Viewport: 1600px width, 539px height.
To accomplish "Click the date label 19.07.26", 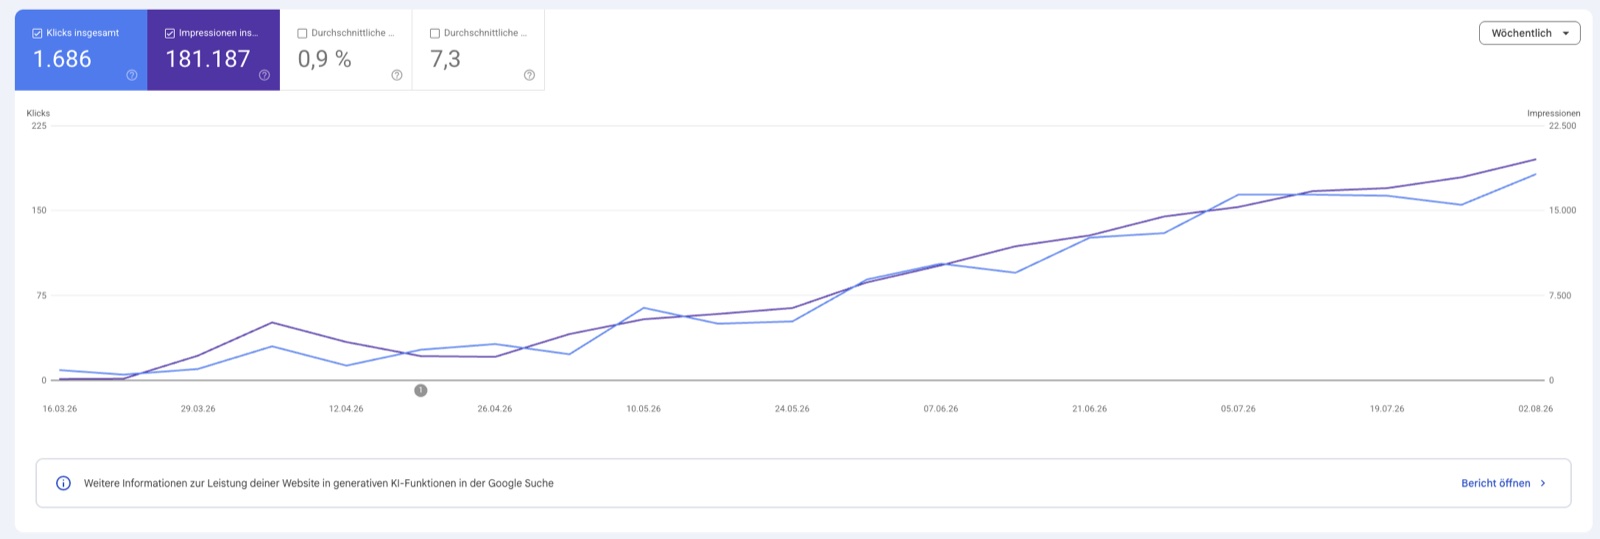I will [1387, 409].
